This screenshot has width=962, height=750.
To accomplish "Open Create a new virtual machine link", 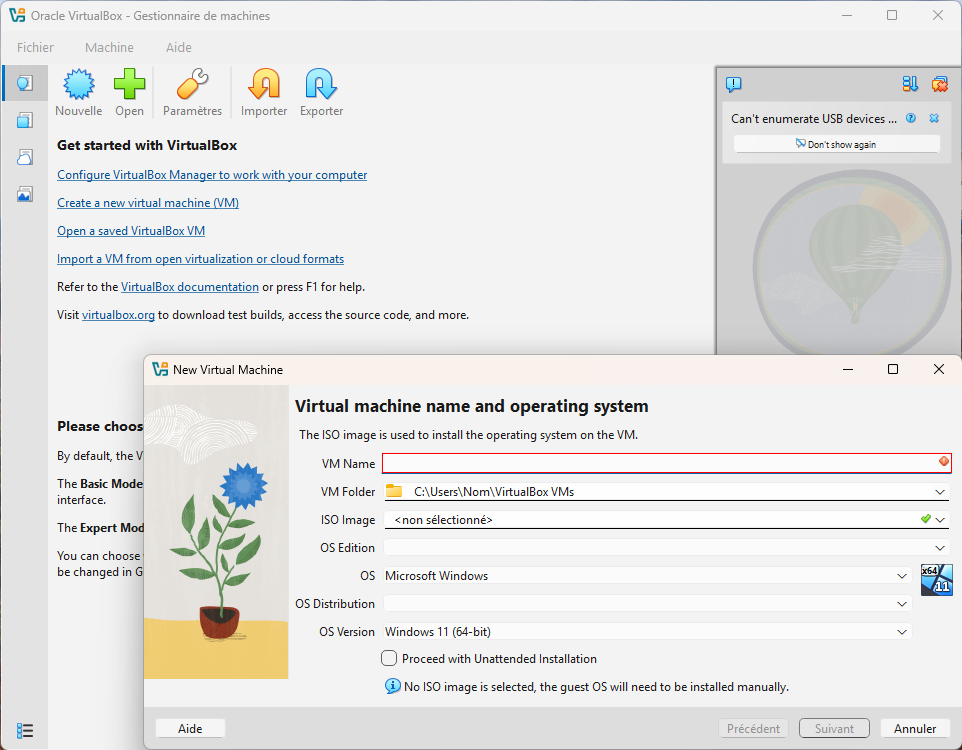I will (148, 203).
